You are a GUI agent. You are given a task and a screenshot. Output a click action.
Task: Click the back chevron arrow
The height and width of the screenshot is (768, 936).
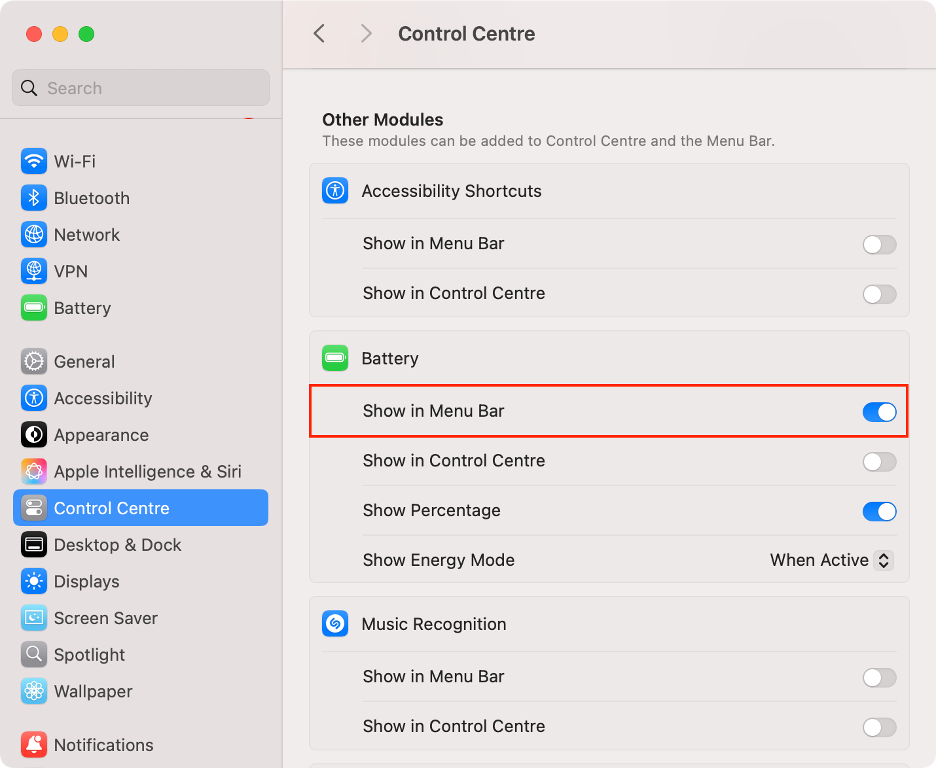click(319, 33)
